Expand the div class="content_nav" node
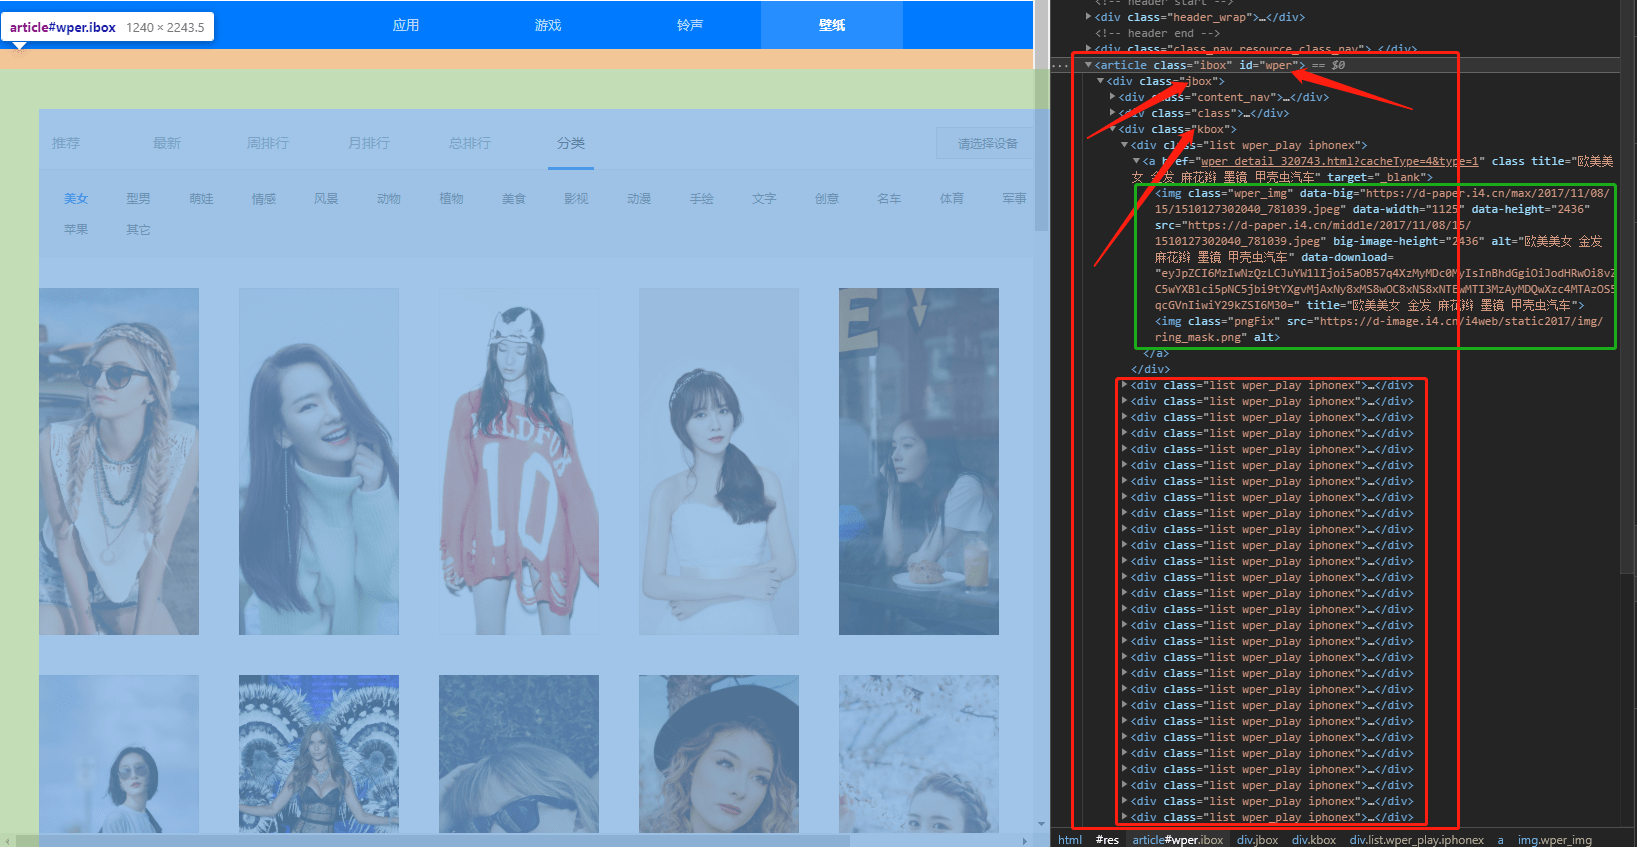This screenshot has height=847, width=1637. click(1113, 97)
